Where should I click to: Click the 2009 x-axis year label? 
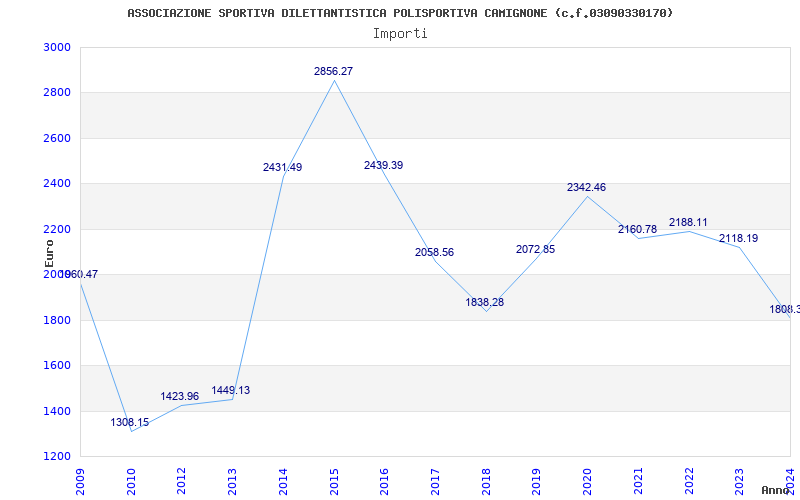[x=80, y=482]
